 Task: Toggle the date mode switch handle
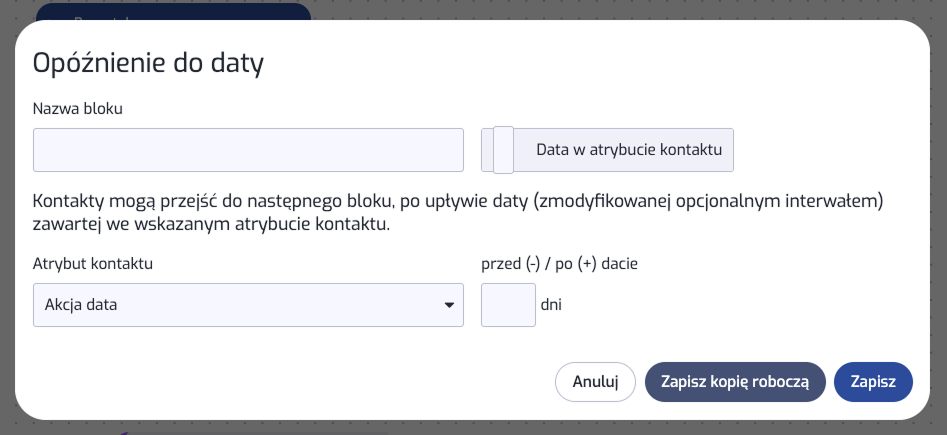[504, 150]
